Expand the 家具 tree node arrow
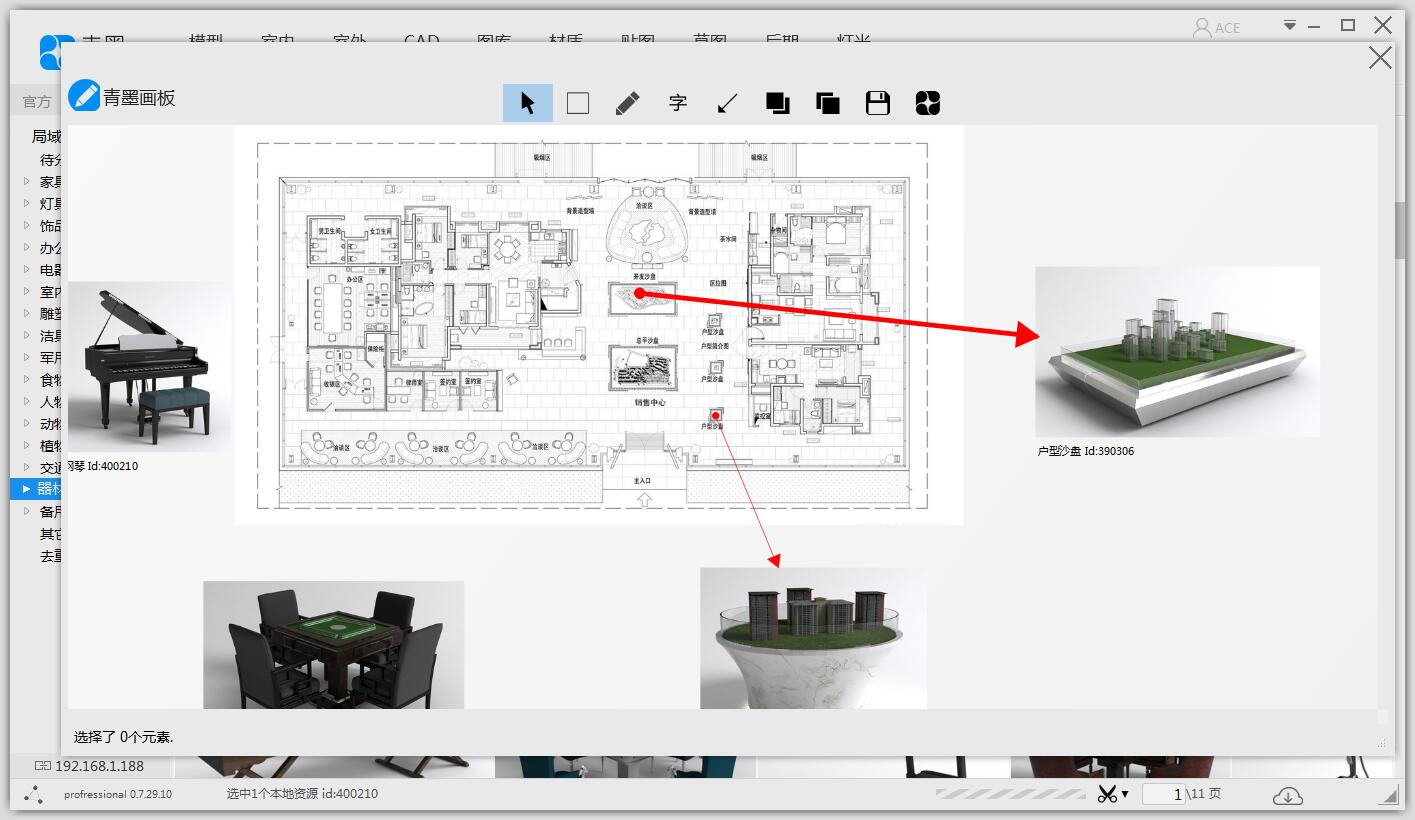 click(x=27, y=181)
